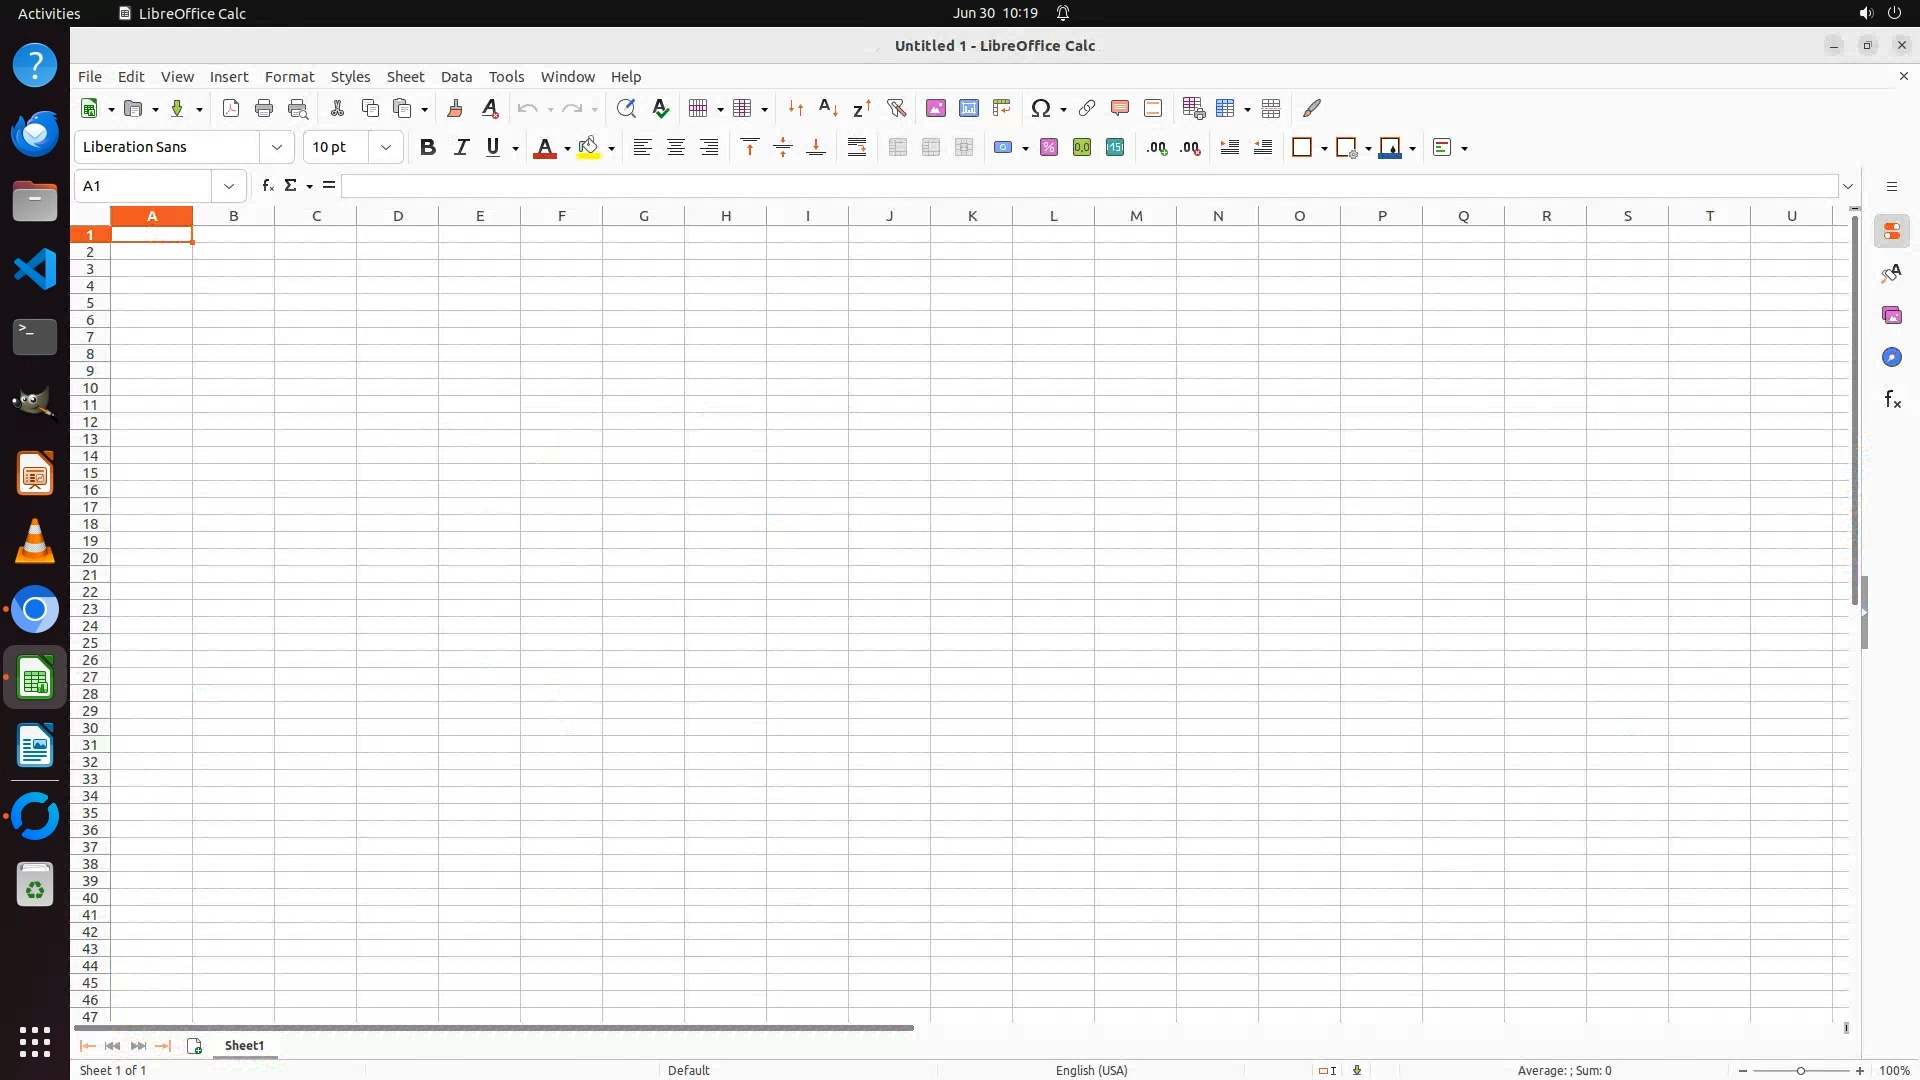This screenshot has width=1920, height=1080.
Task: Click the formula input line
Action: coord(1088,186)
